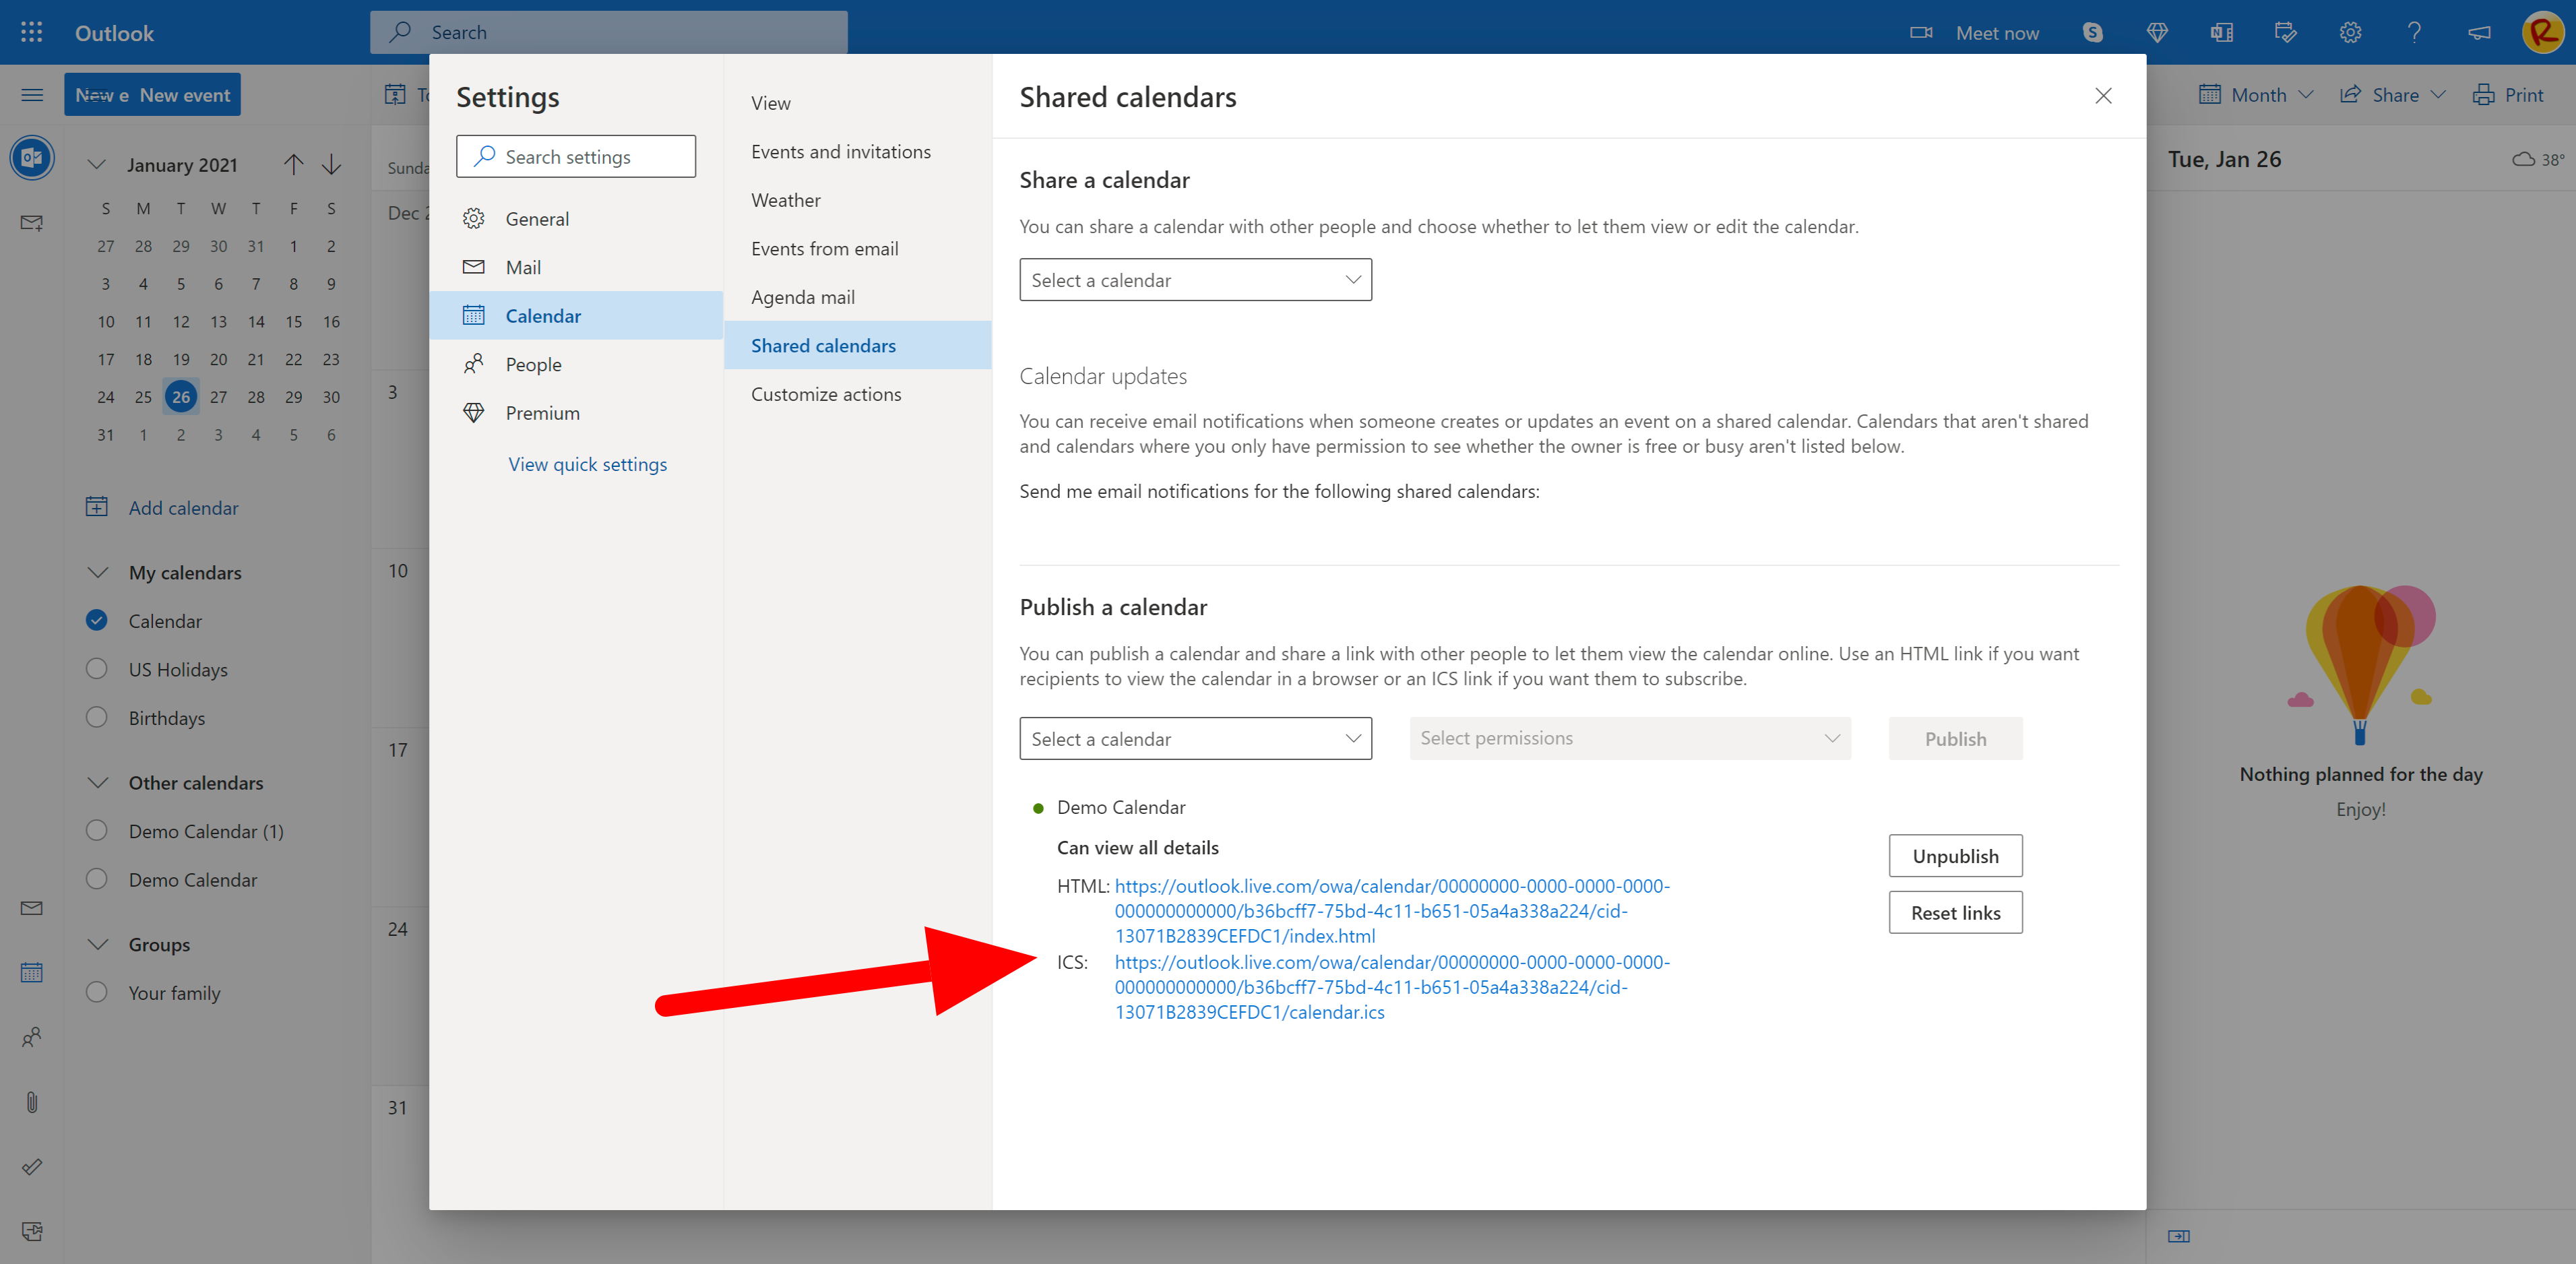Toggle the left hamburger navigation menu

[x=32, y=95]
